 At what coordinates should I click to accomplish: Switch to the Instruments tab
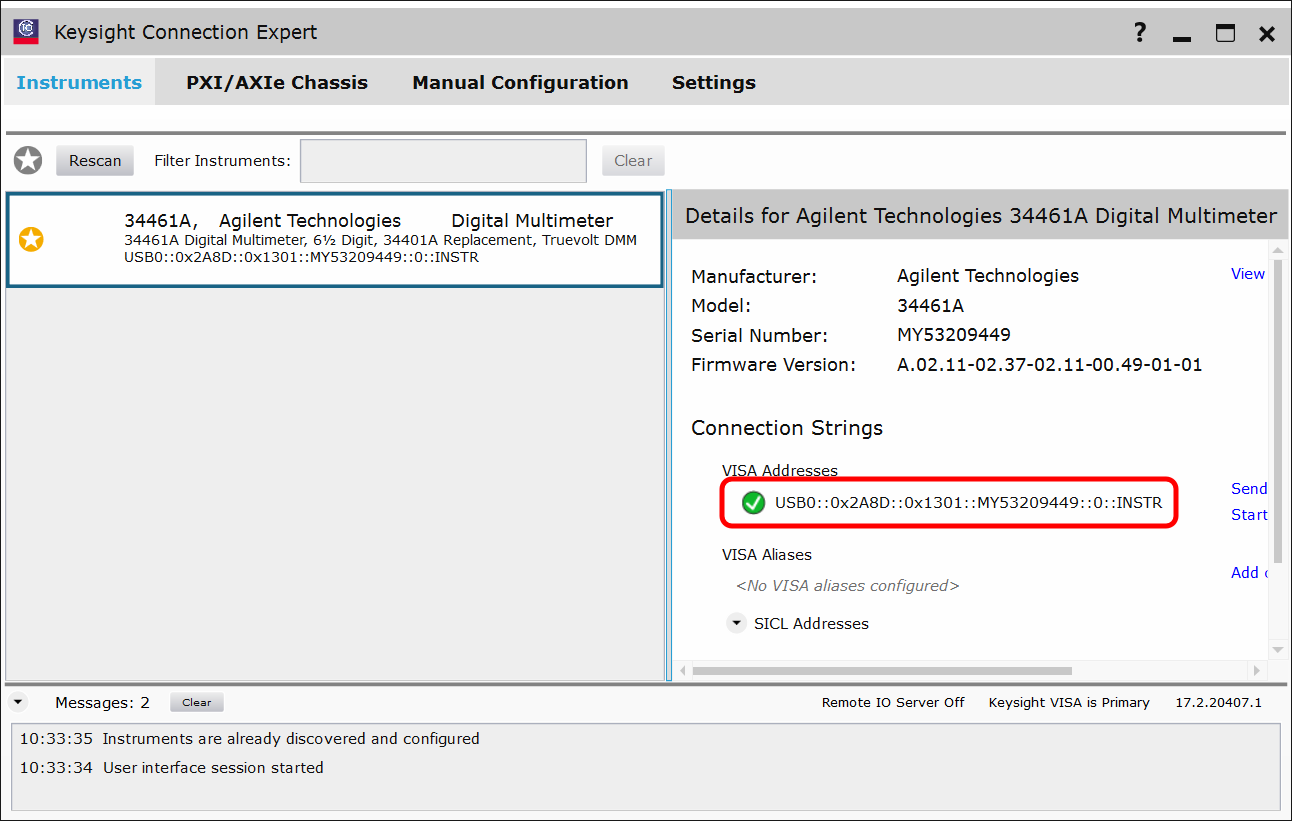80,83
